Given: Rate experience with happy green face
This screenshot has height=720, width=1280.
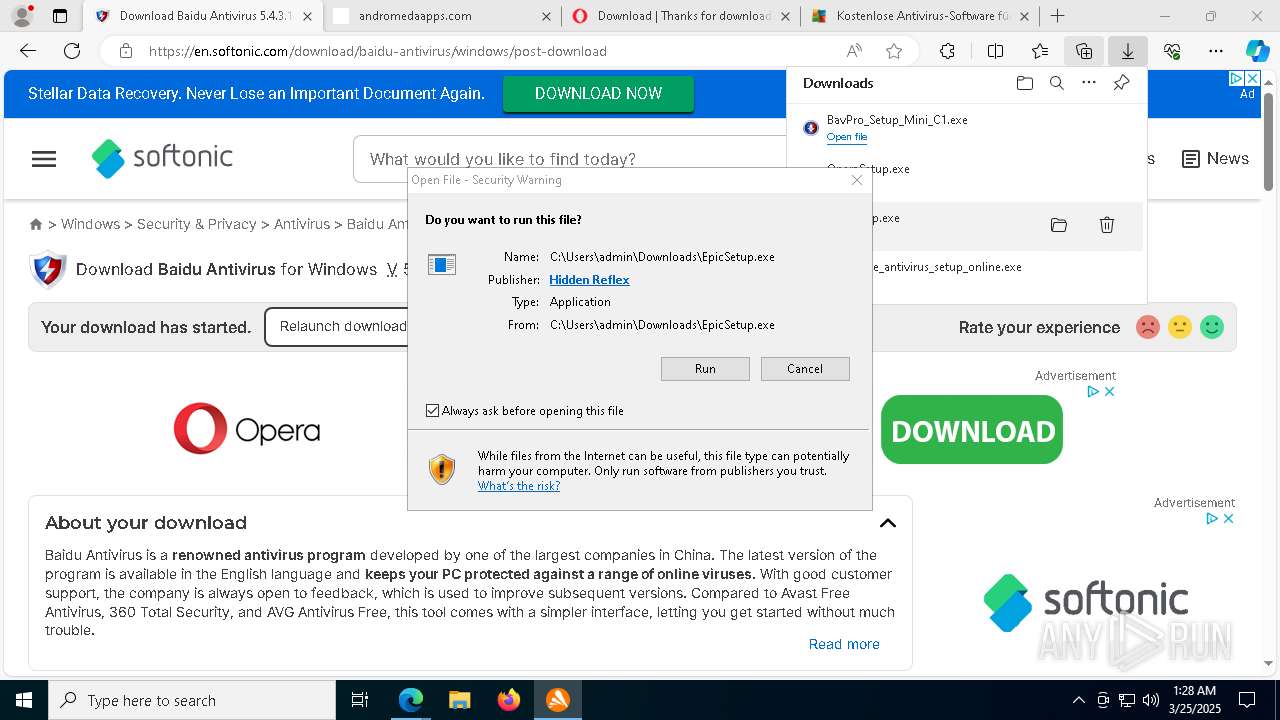Looking at the screenshot, I should 1212,327.
